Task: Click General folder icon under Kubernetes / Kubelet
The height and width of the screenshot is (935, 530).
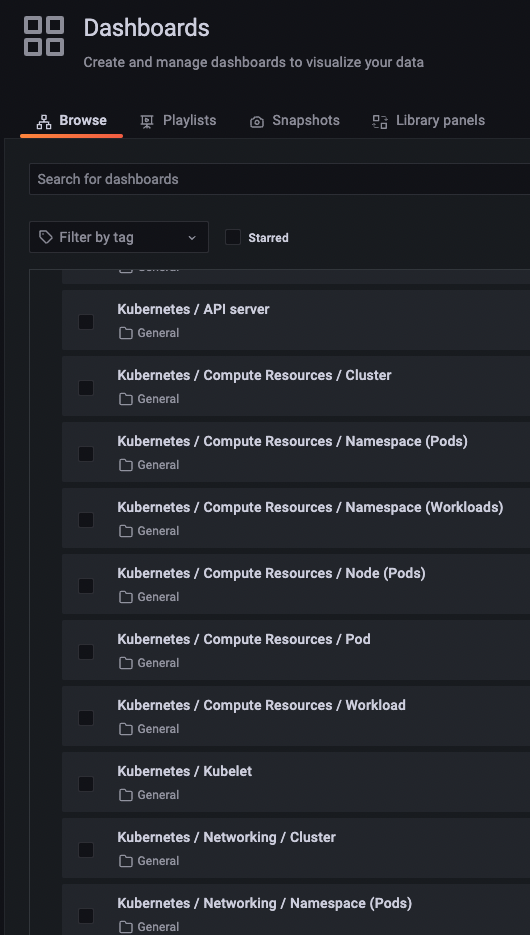Action: tap(125, 795)
